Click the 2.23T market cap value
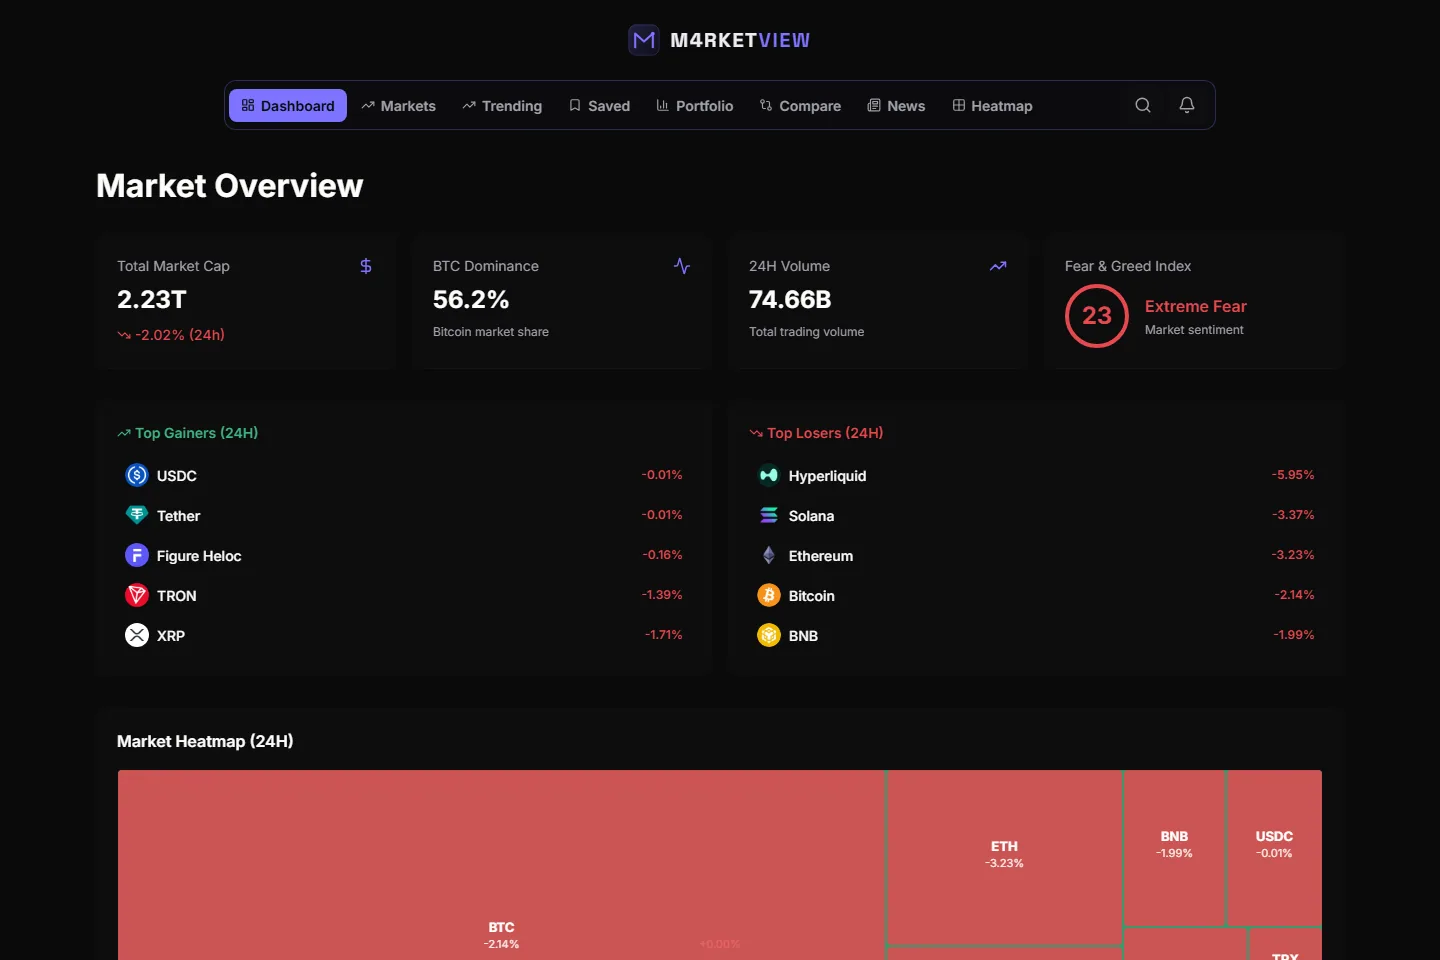Screen dimensions: 1440x960 152,299
